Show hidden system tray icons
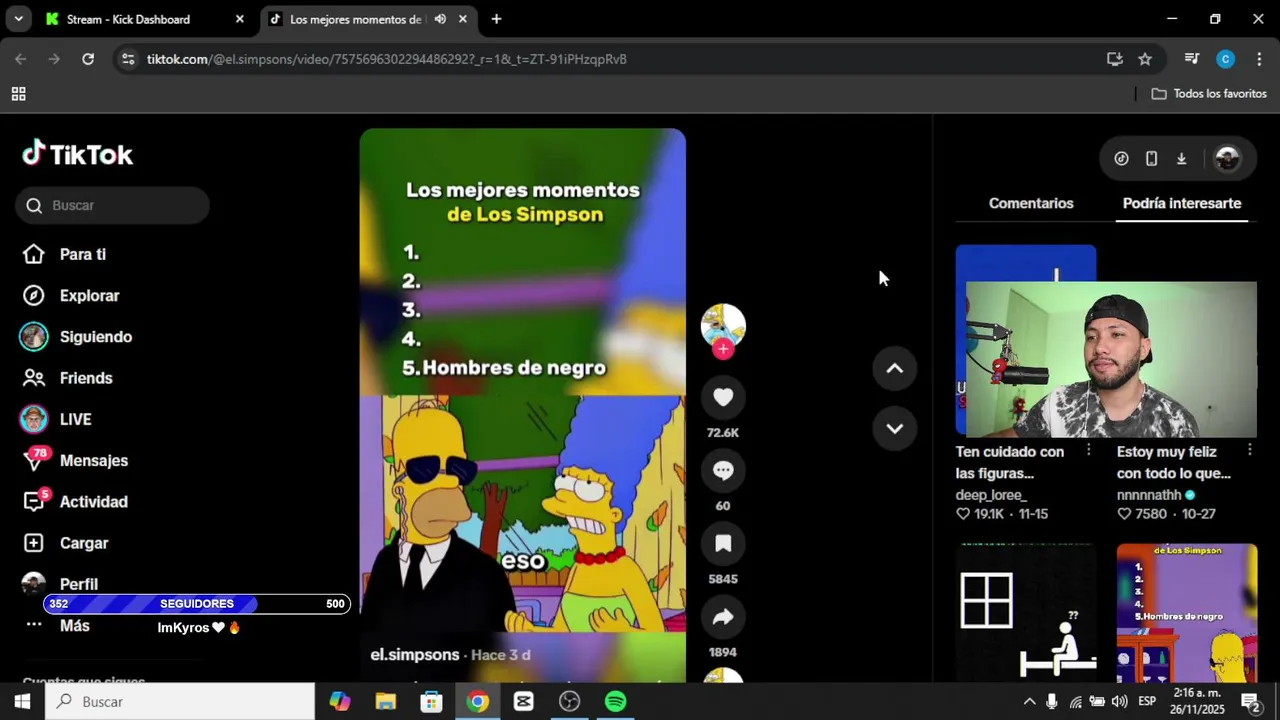The width and height of the screenshot is (1280, 720). pos(1029,702)
